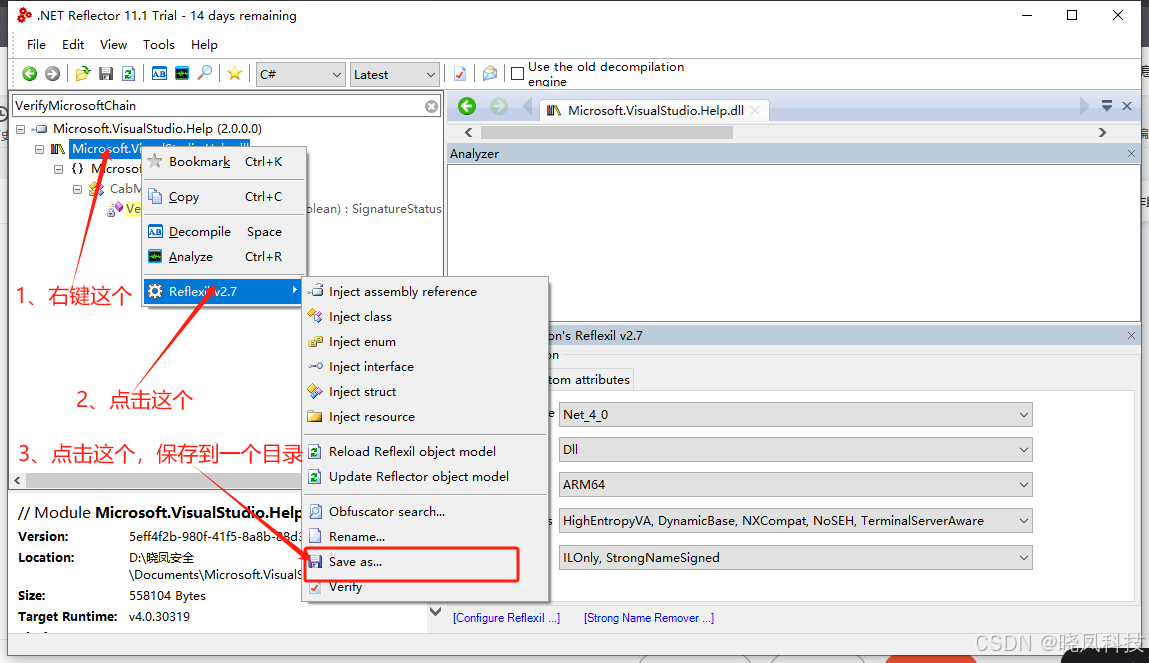This screenshot has width=1149, height=663.
Task: Select the Microsoft.VisualStudio.Help.dll document tab
Action: coord(655,110)
